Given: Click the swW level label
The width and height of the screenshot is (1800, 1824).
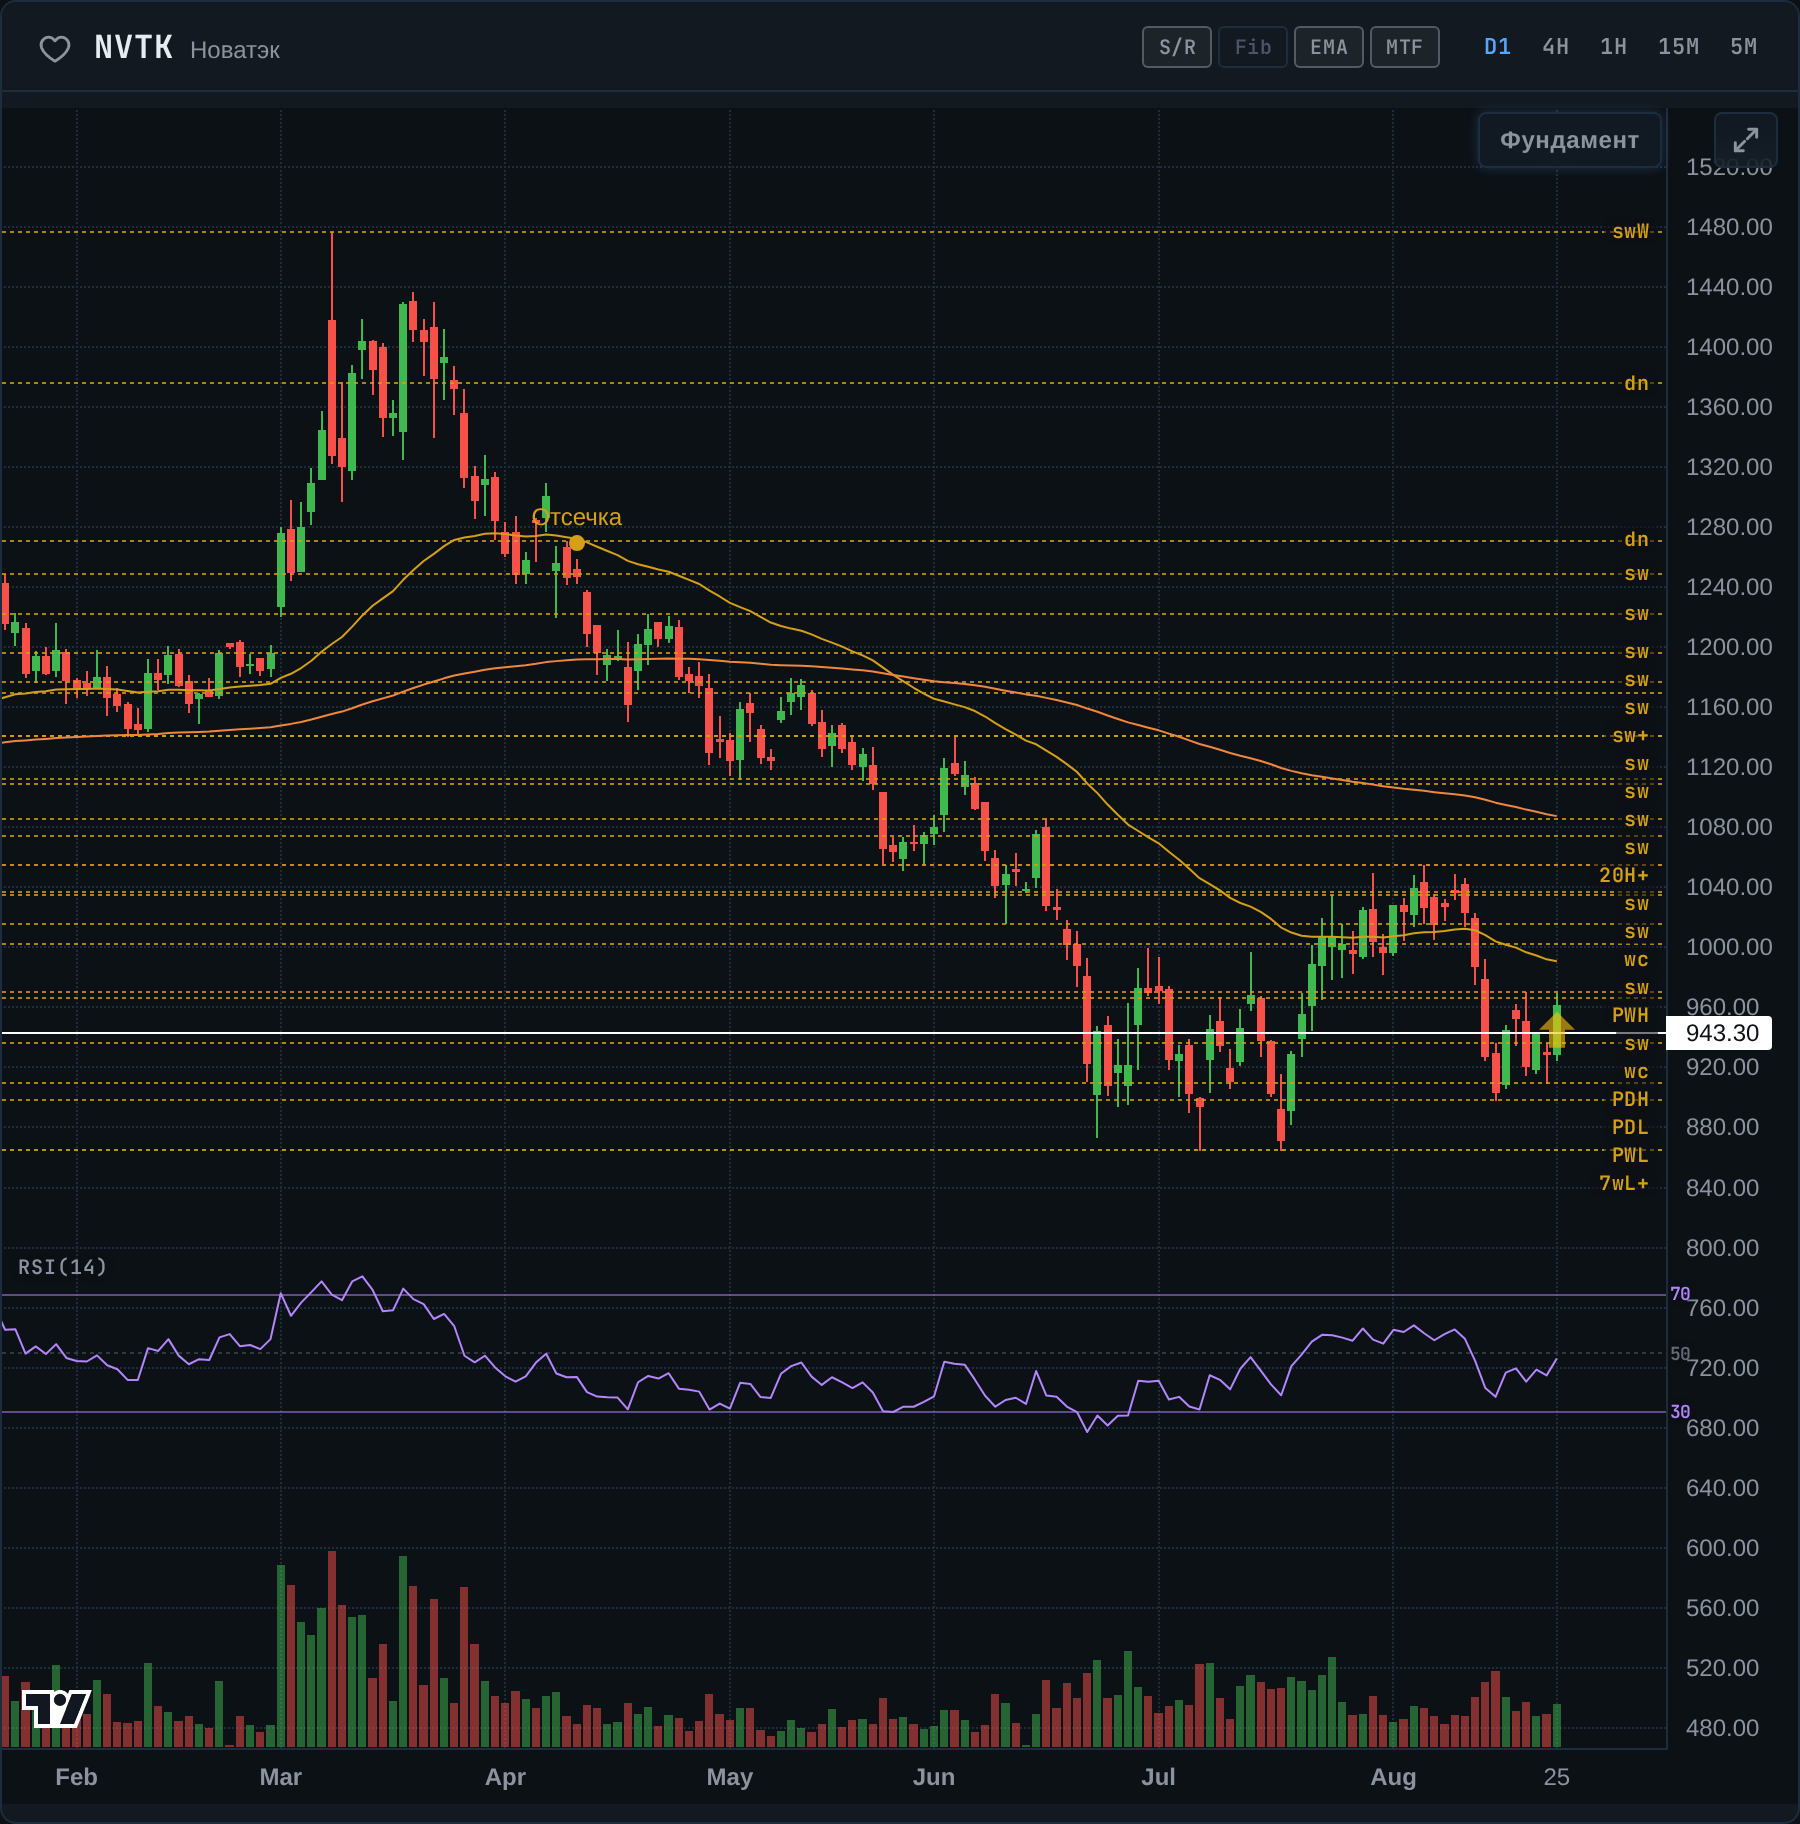Looking at the screenshot, I should click(1630, 231).
